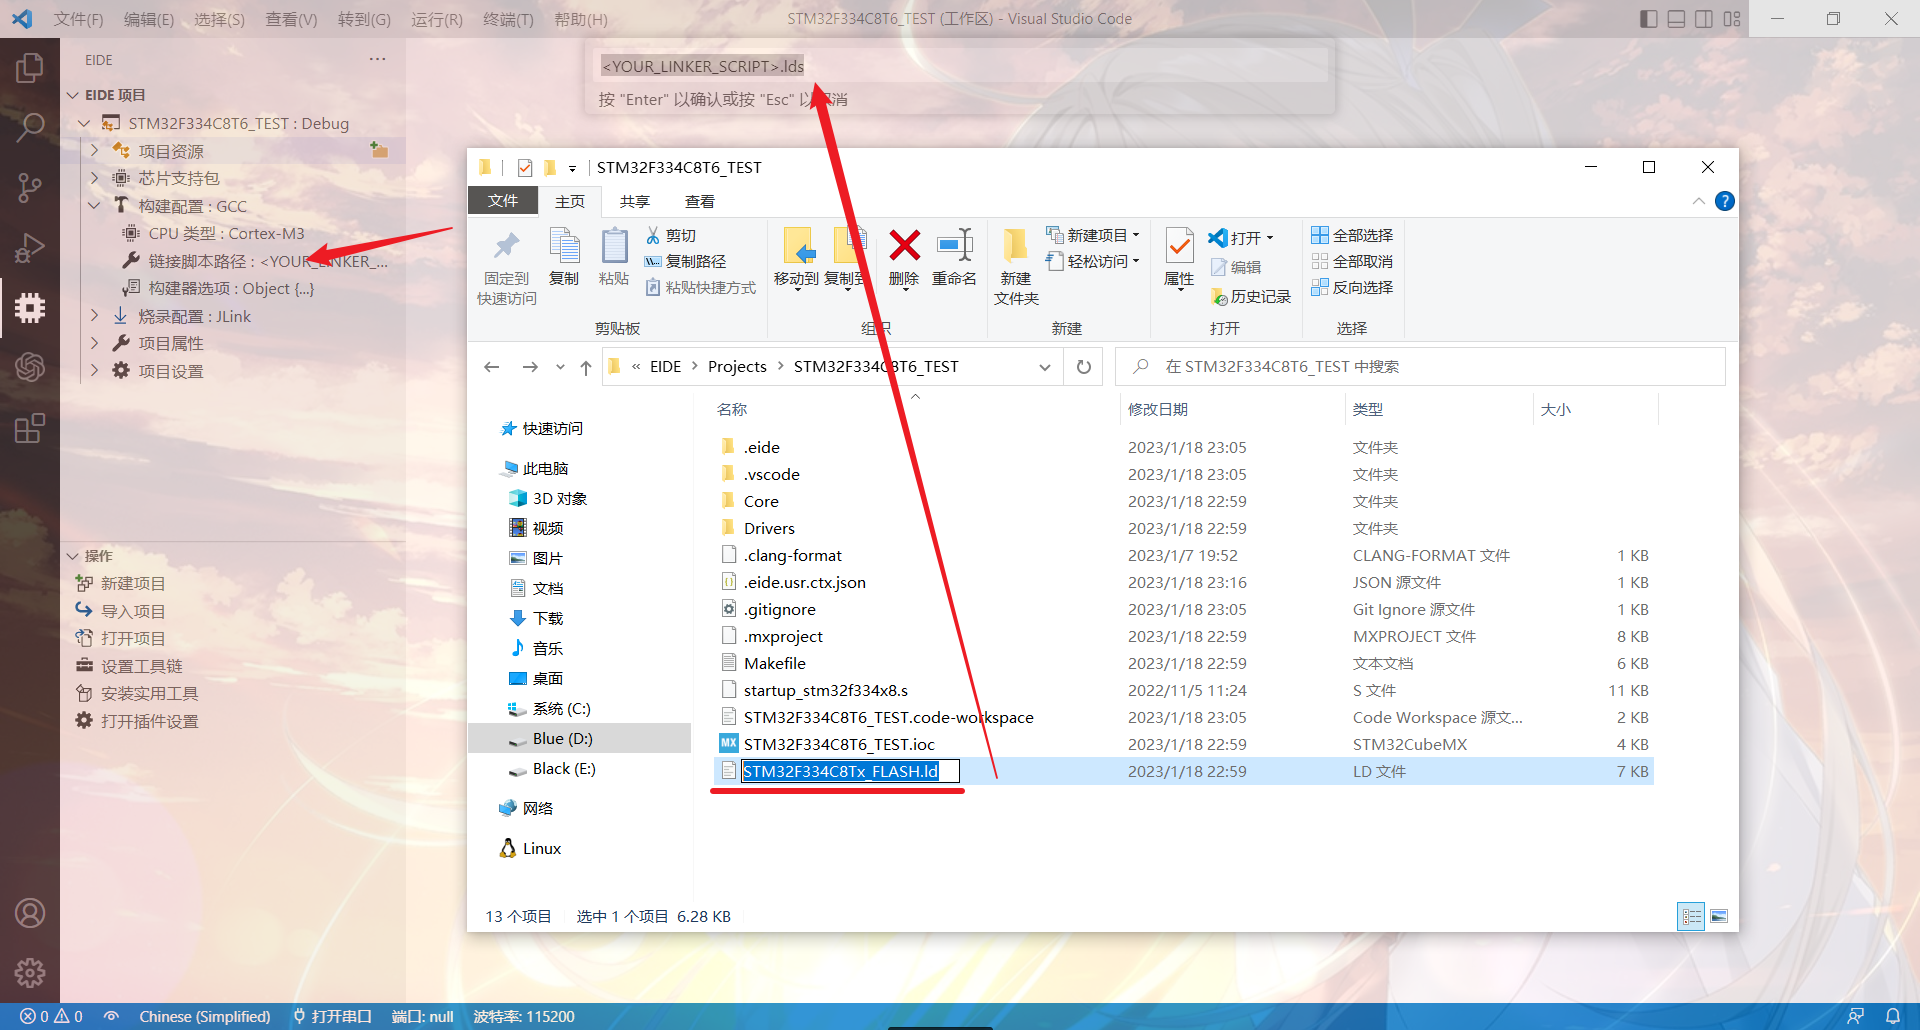
Task: Open the address bar history dropdown
Action: [x=1045, y=367]
